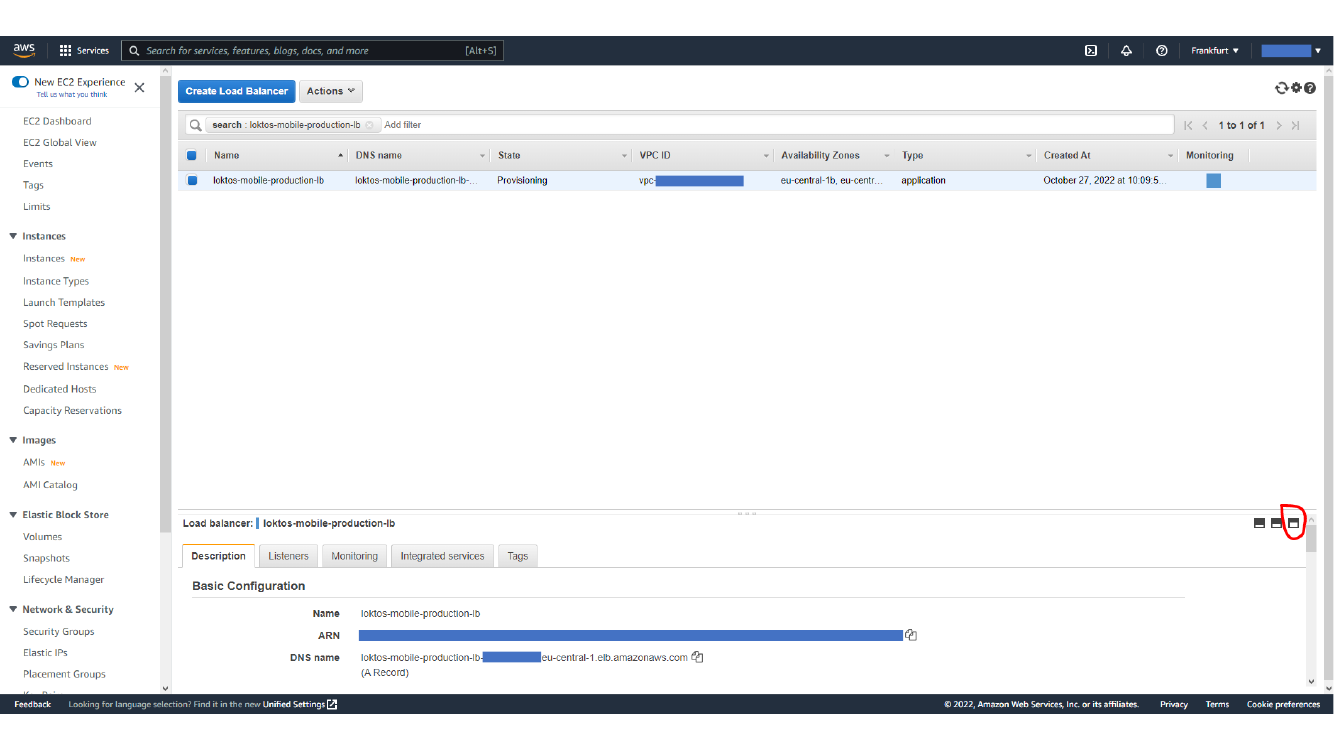1334x750 pixels.
Task: Toggle the New EC2 Experience switch
Action: tap(20, 82)
